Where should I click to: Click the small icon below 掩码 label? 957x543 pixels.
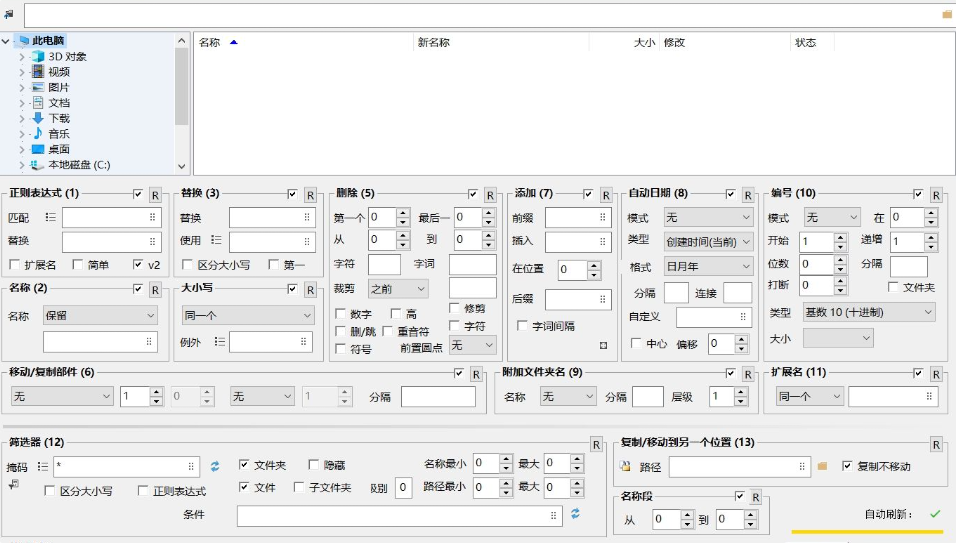[x=13, y=484]
